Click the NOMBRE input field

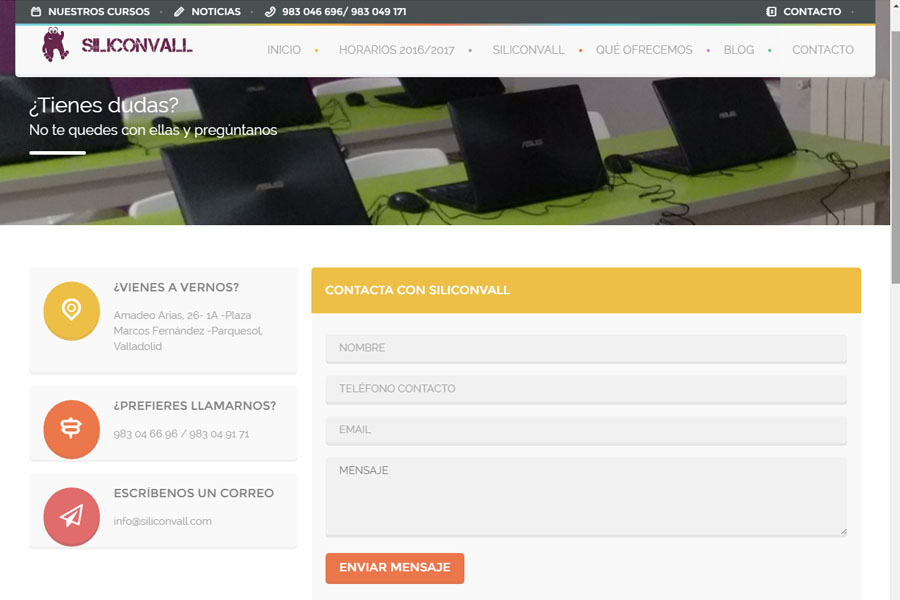[585, 347]
